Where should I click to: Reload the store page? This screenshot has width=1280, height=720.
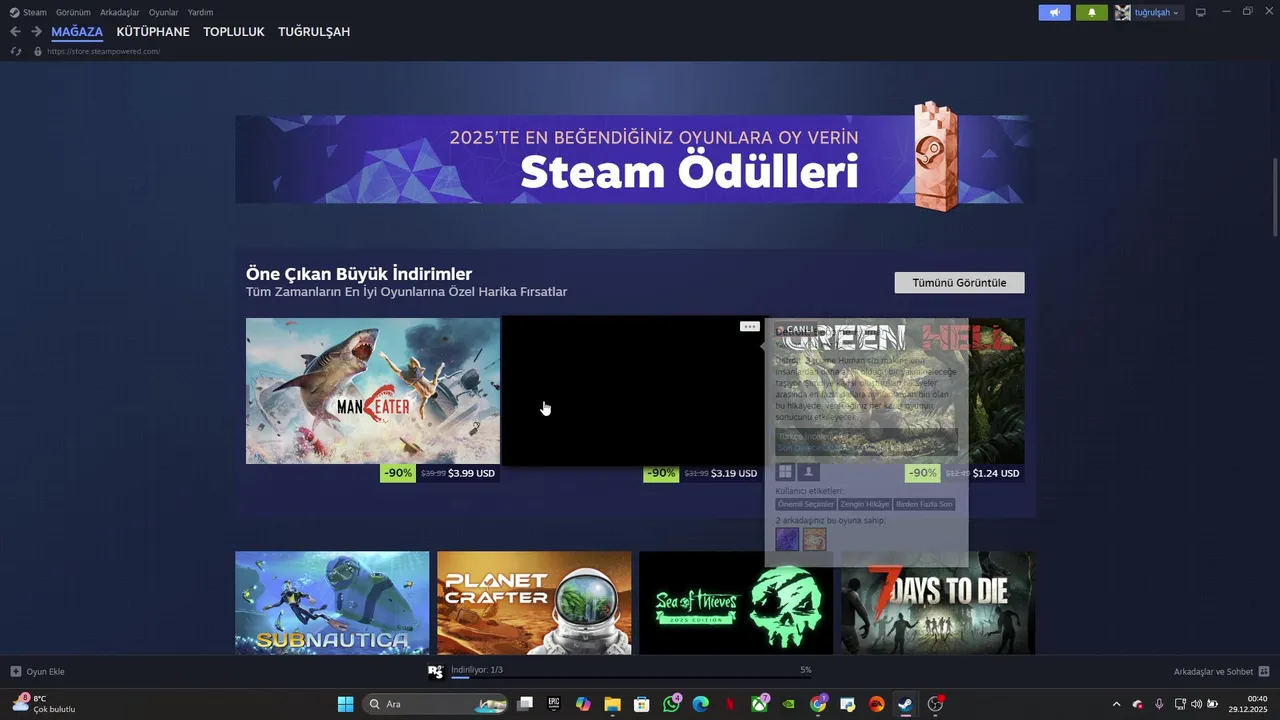[16, 51]
